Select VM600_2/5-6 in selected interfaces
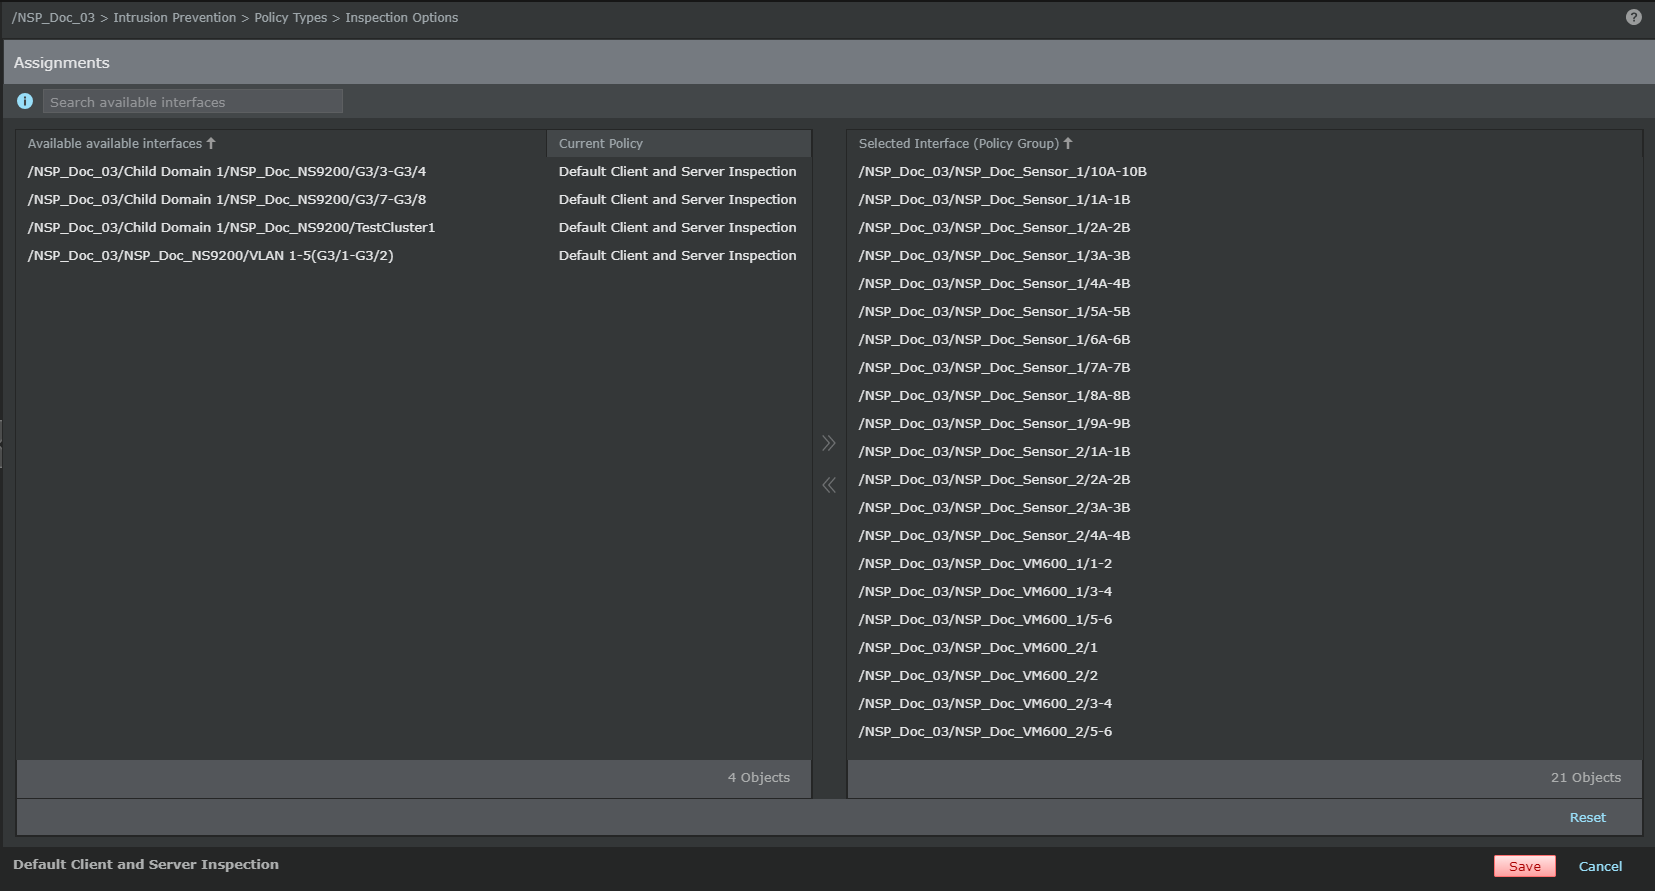 click(x=1244, y=731)
